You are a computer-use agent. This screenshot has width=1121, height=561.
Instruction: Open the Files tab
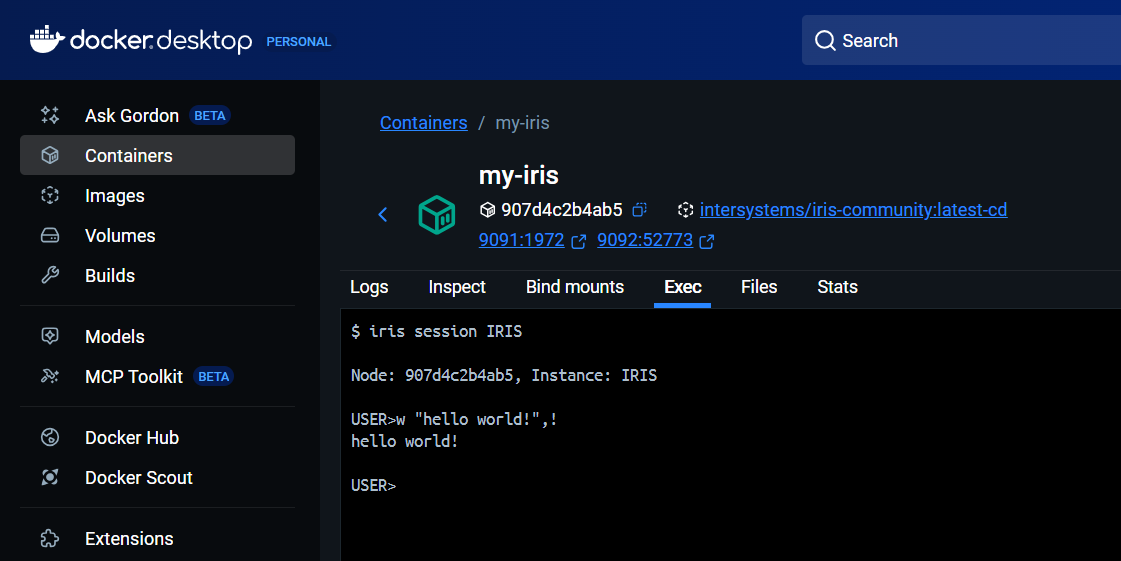[x=759, y=287]
